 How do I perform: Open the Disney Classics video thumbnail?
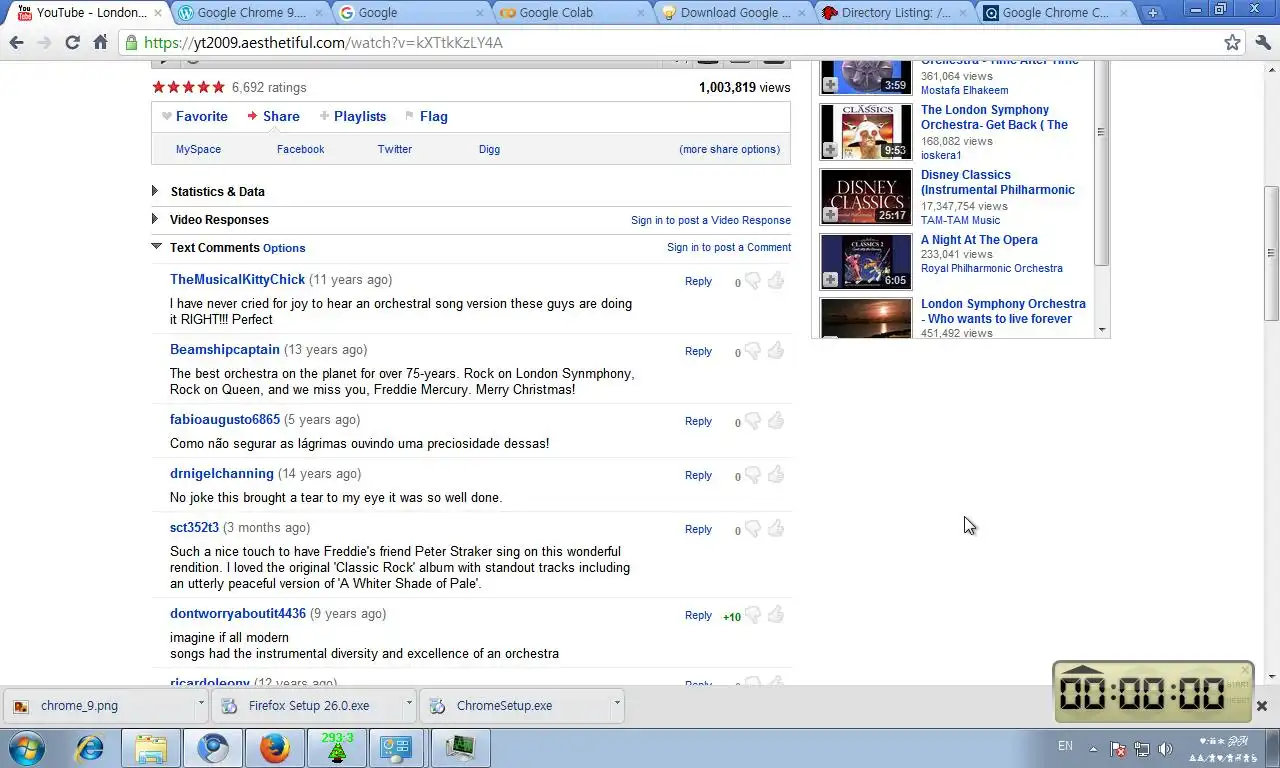(x=866, y=196)
